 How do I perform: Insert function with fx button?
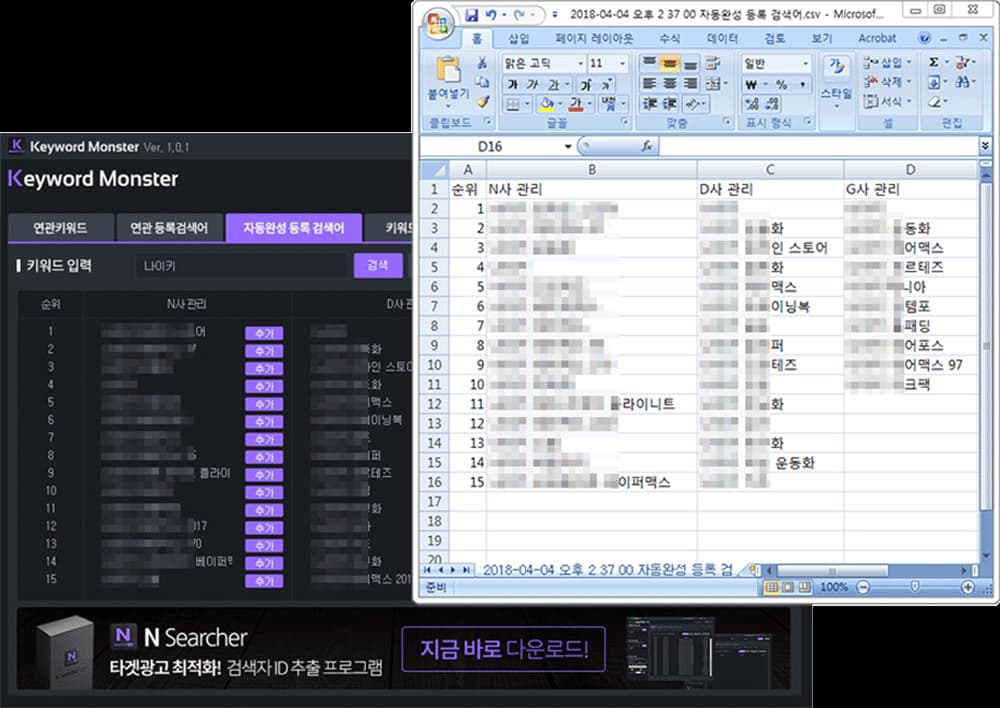click(647, 146)
